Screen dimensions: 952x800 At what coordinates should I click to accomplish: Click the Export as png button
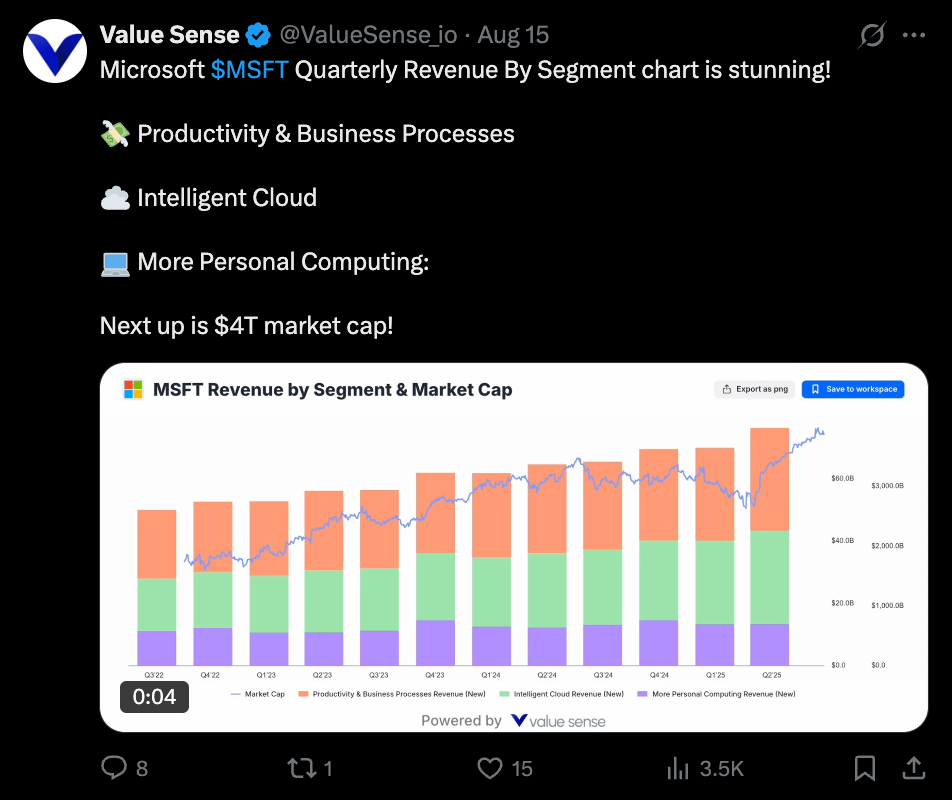click(755, 389)
